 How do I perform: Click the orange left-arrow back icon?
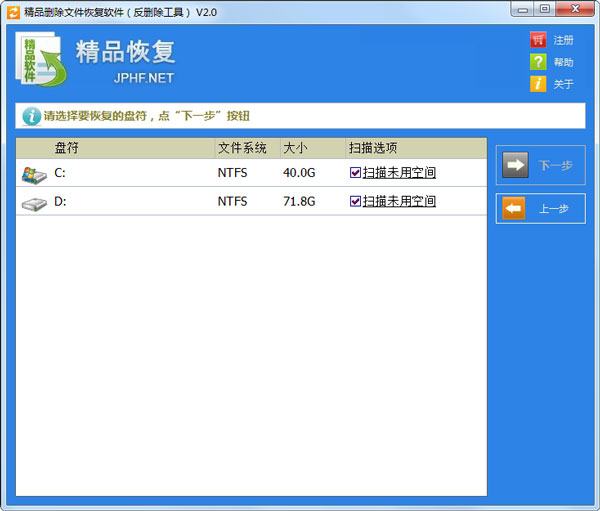coord(514,209)
